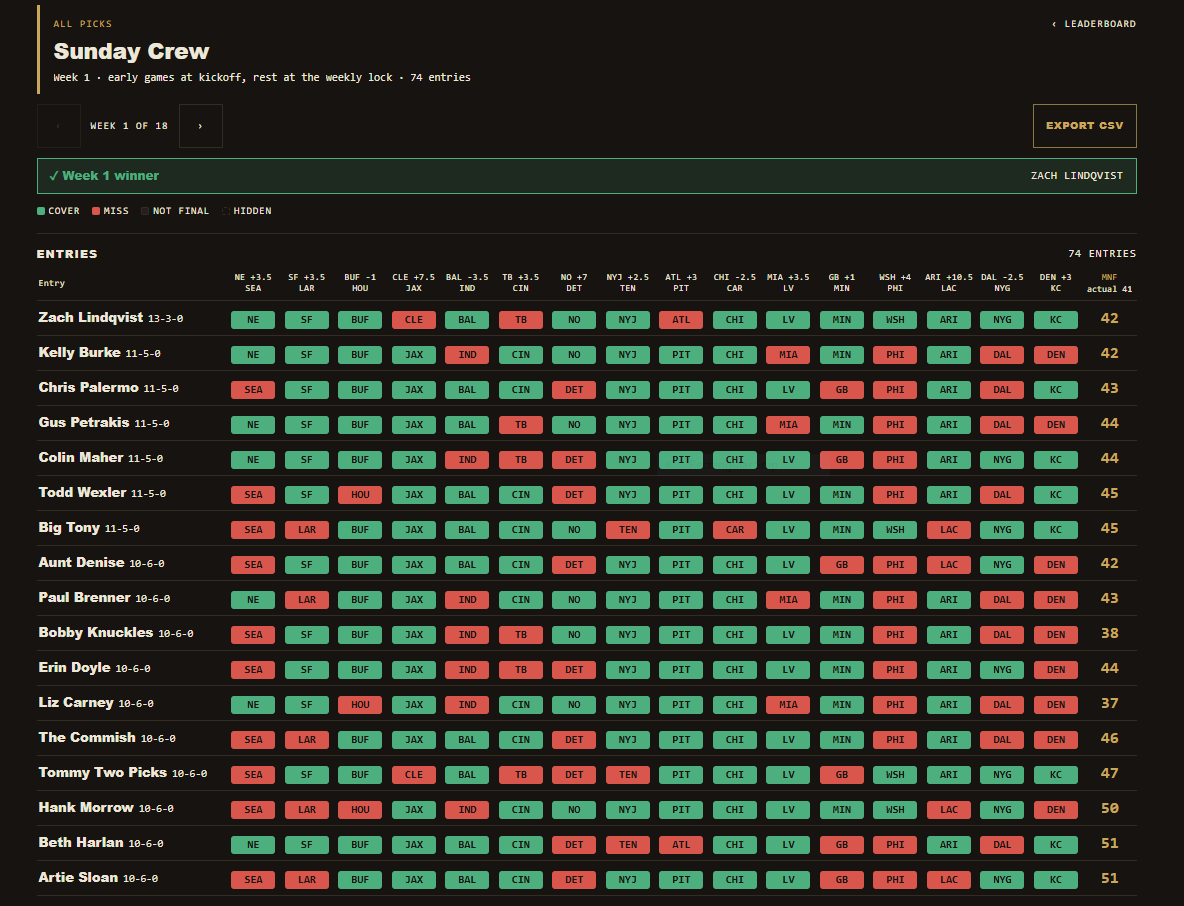
Task: Select the Colin Maher entry
Action: pos(81,458)
